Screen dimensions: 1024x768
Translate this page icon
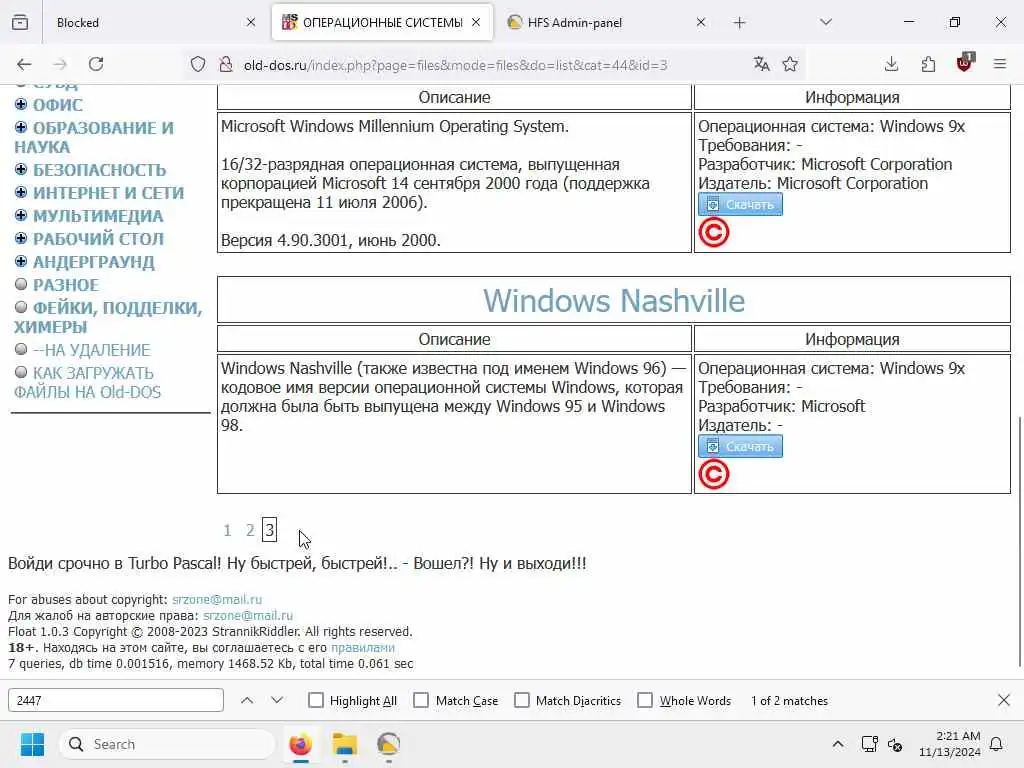pyautogui.click(x=761, y=64)
